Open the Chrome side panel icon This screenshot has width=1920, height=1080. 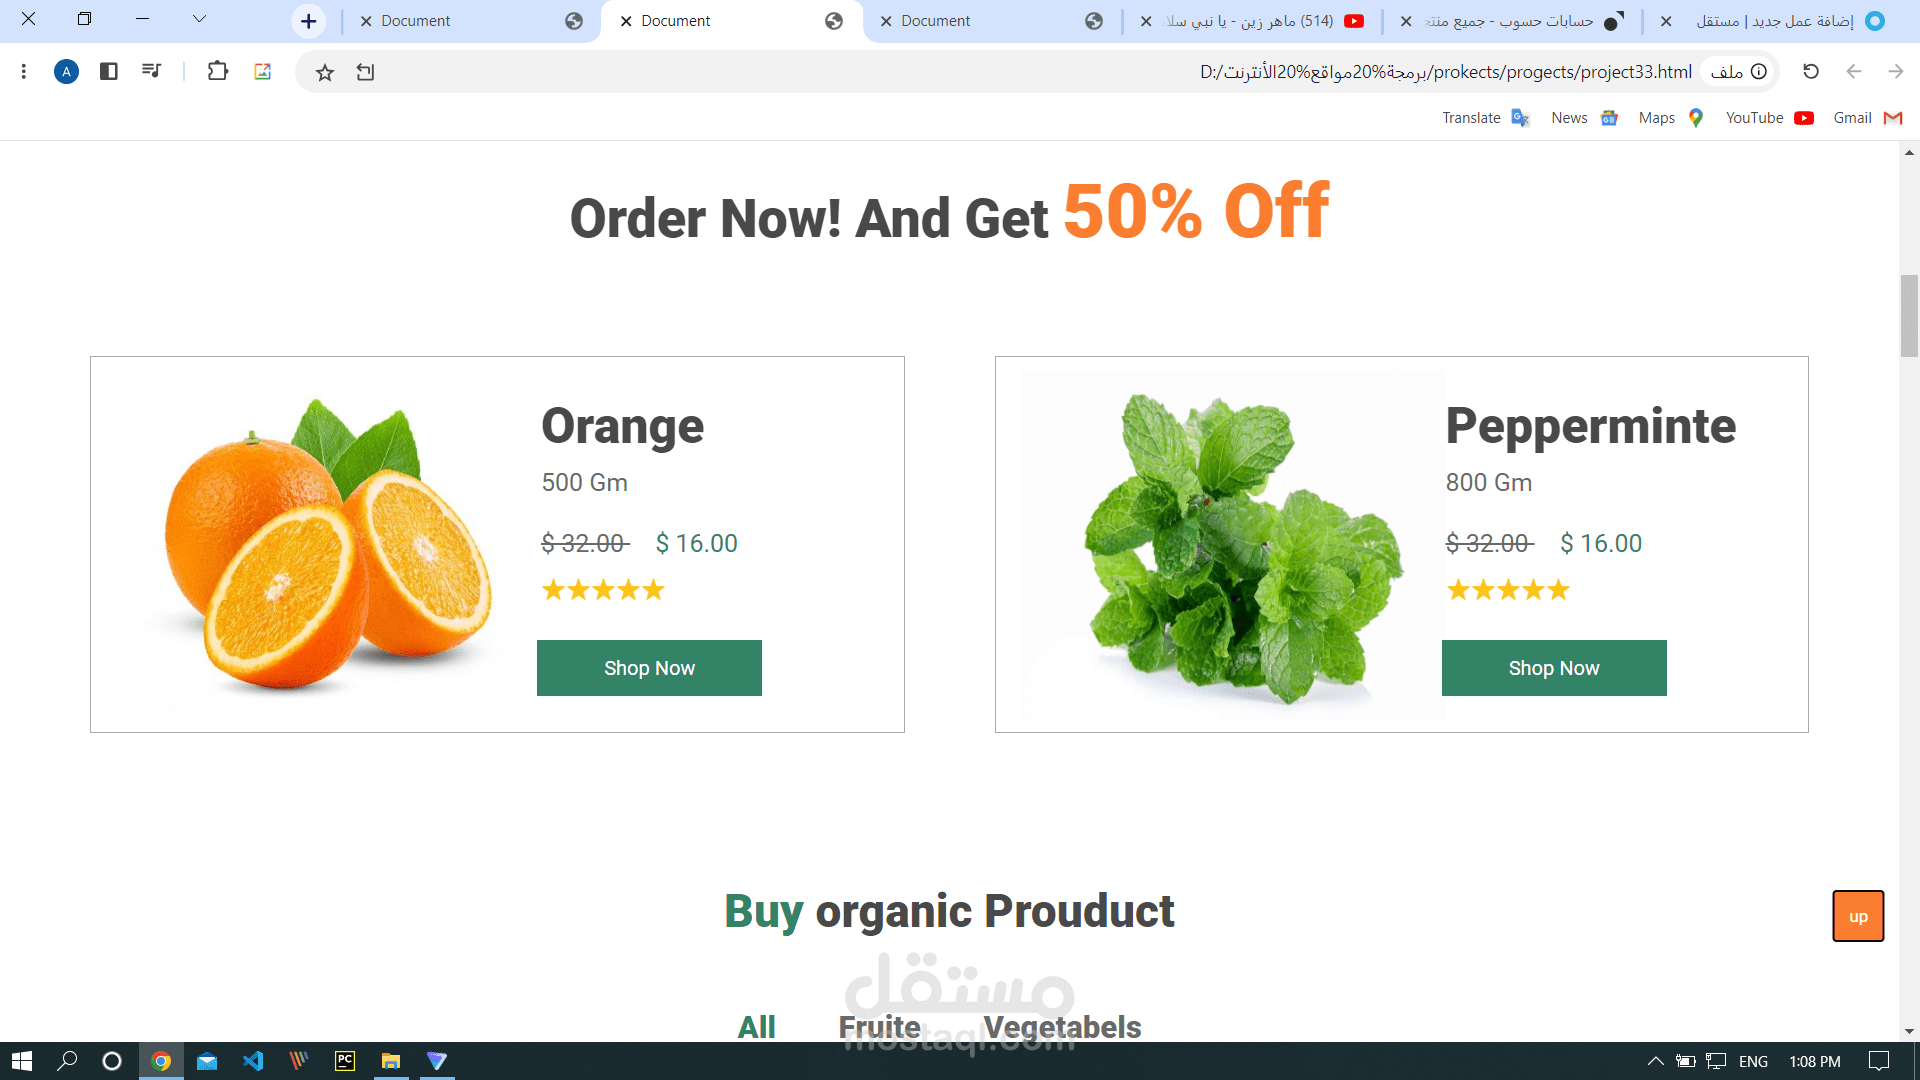click(x=109, y=71)
